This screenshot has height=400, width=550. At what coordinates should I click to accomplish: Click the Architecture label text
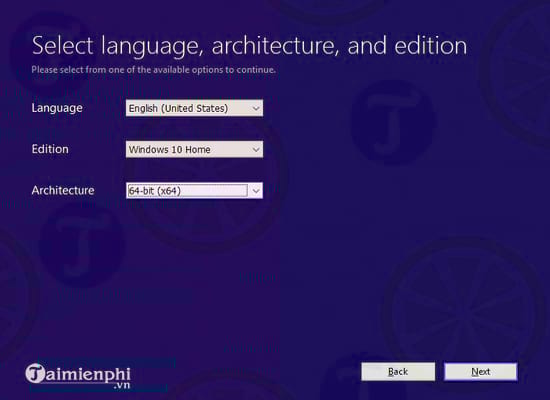[63, 190]
